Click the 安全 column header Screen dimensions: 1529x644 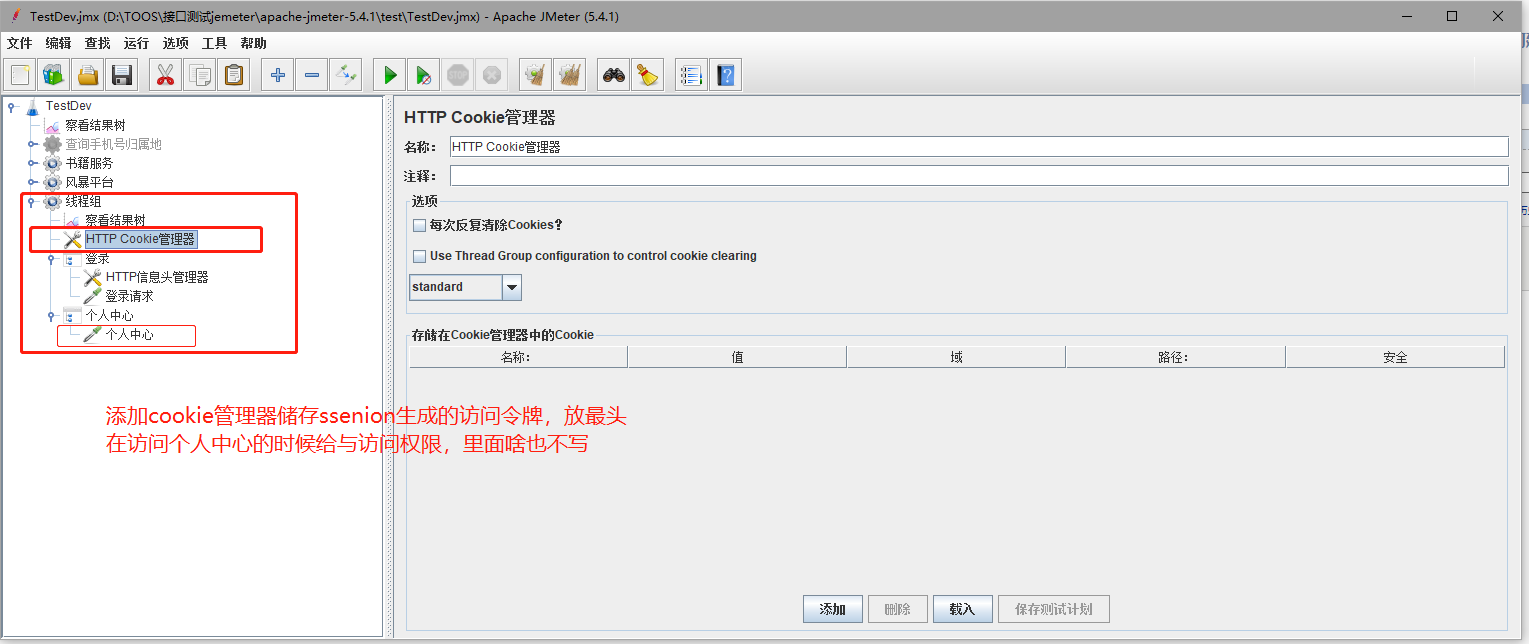pos(1395,357)
